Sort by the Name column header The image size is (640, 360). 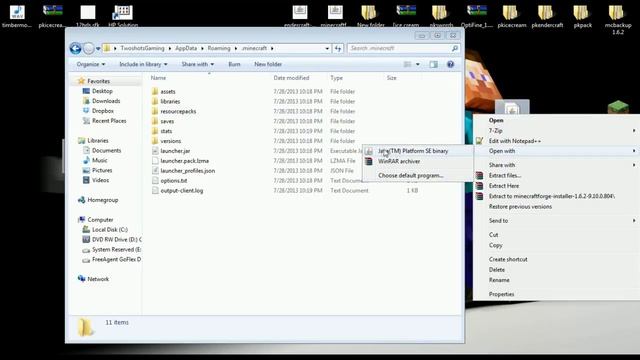point(158,78)
